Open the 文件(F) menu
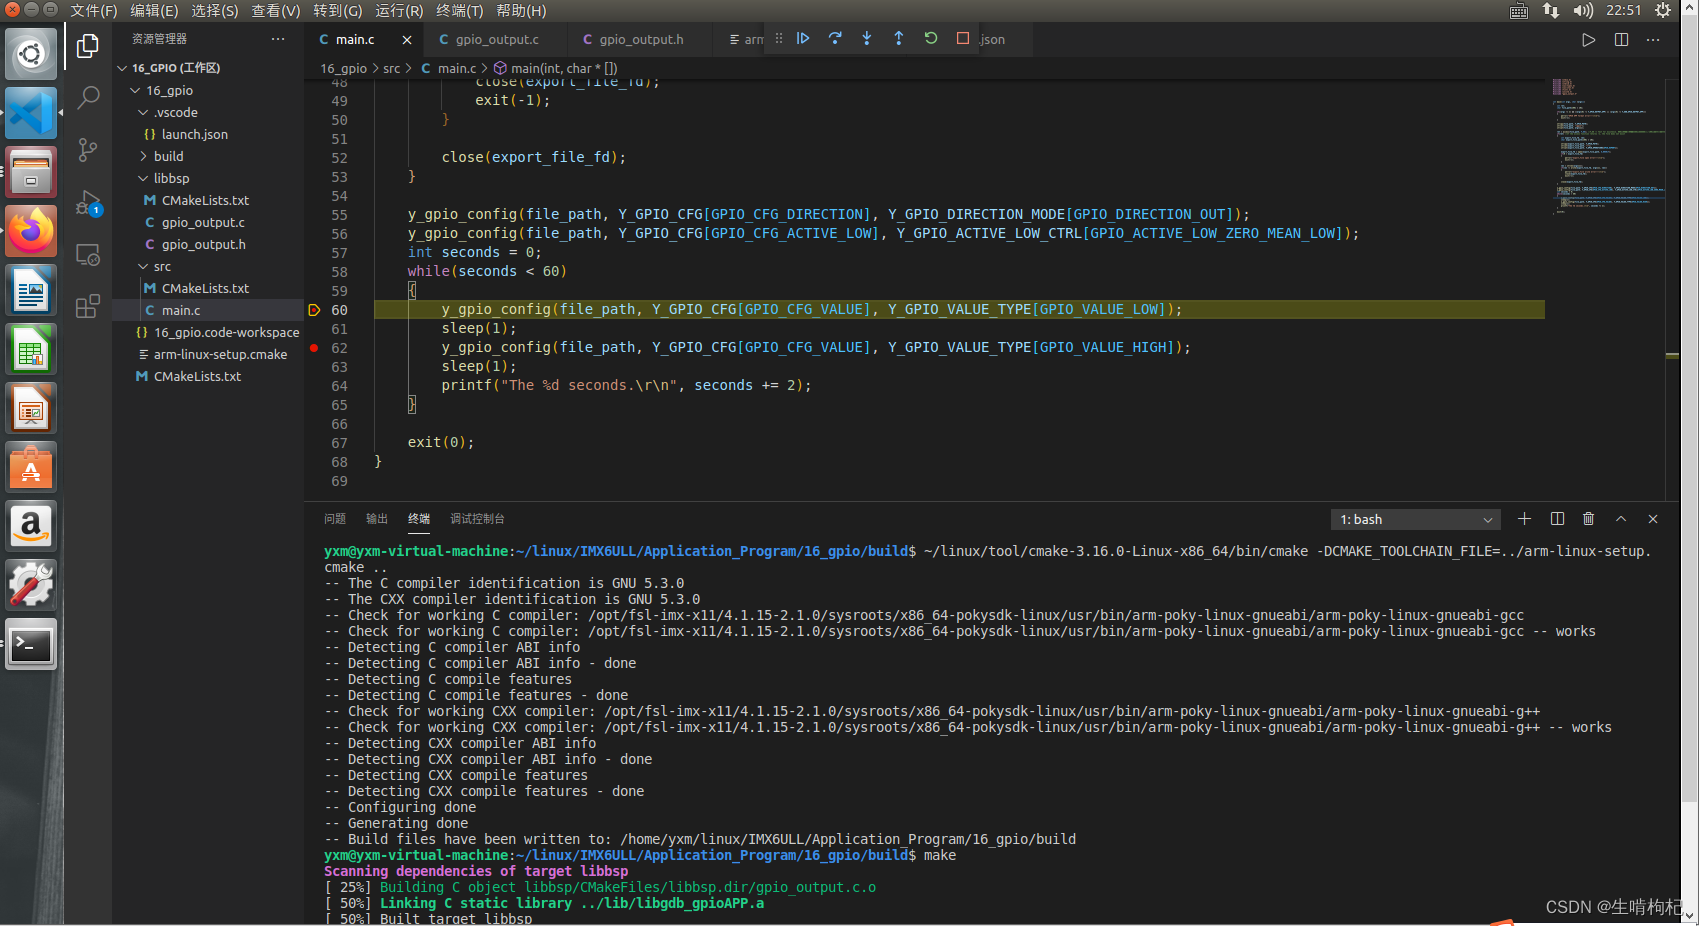Image resolution: width=1699 pixels, height=926 pixels. pos(93,10)
